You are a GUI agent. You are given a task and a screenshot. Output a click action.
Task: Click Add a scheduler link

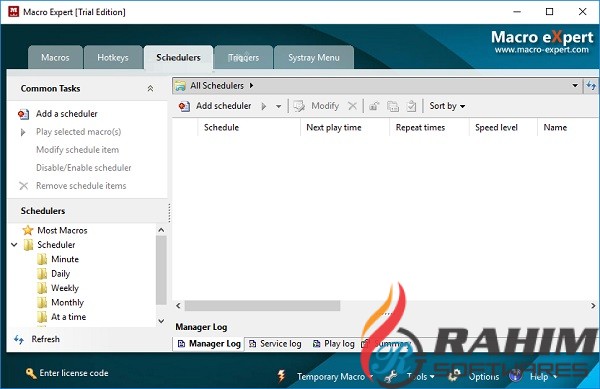tap(67, 114)
